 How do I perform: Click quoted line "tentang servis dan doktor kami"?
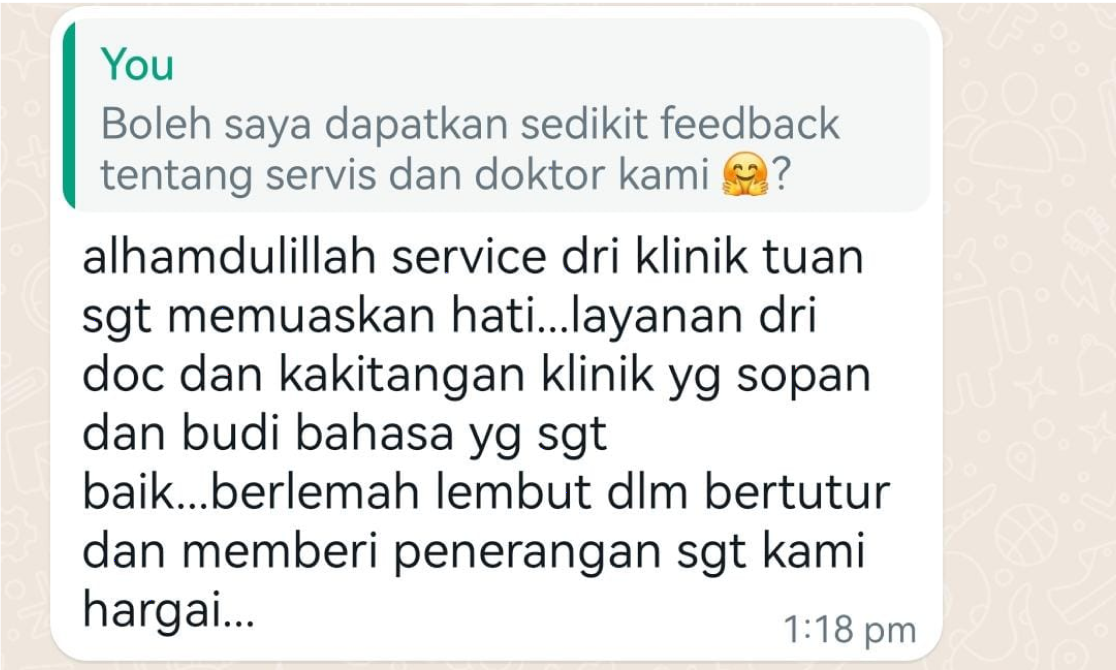[405, 175]
